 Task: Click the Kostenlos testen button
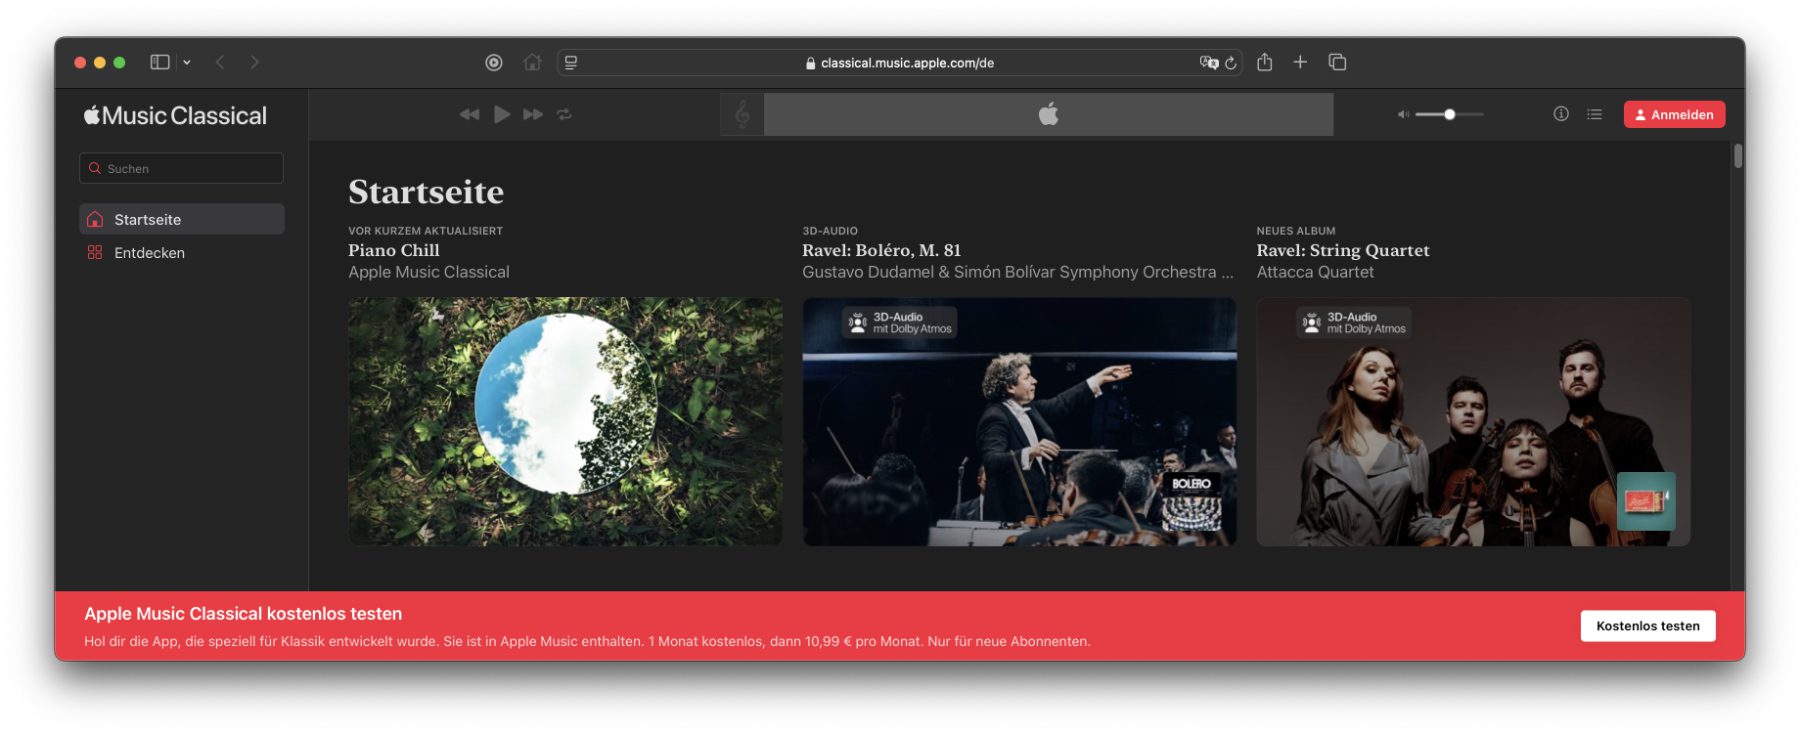click(1647, 626)
